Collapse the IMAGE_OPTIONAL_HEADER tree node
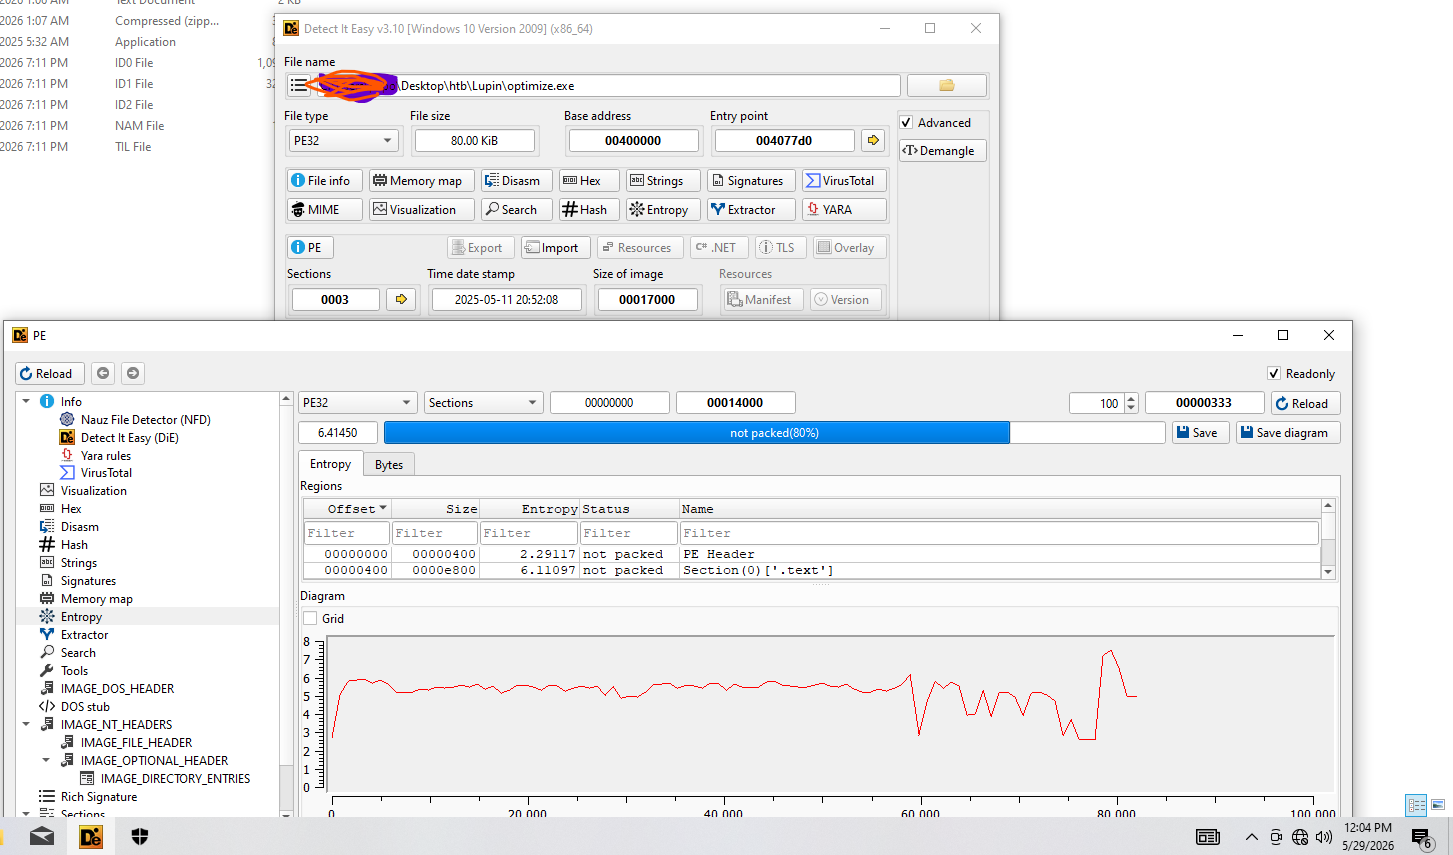Screen dimensions: 1453x855 (46, 761)
